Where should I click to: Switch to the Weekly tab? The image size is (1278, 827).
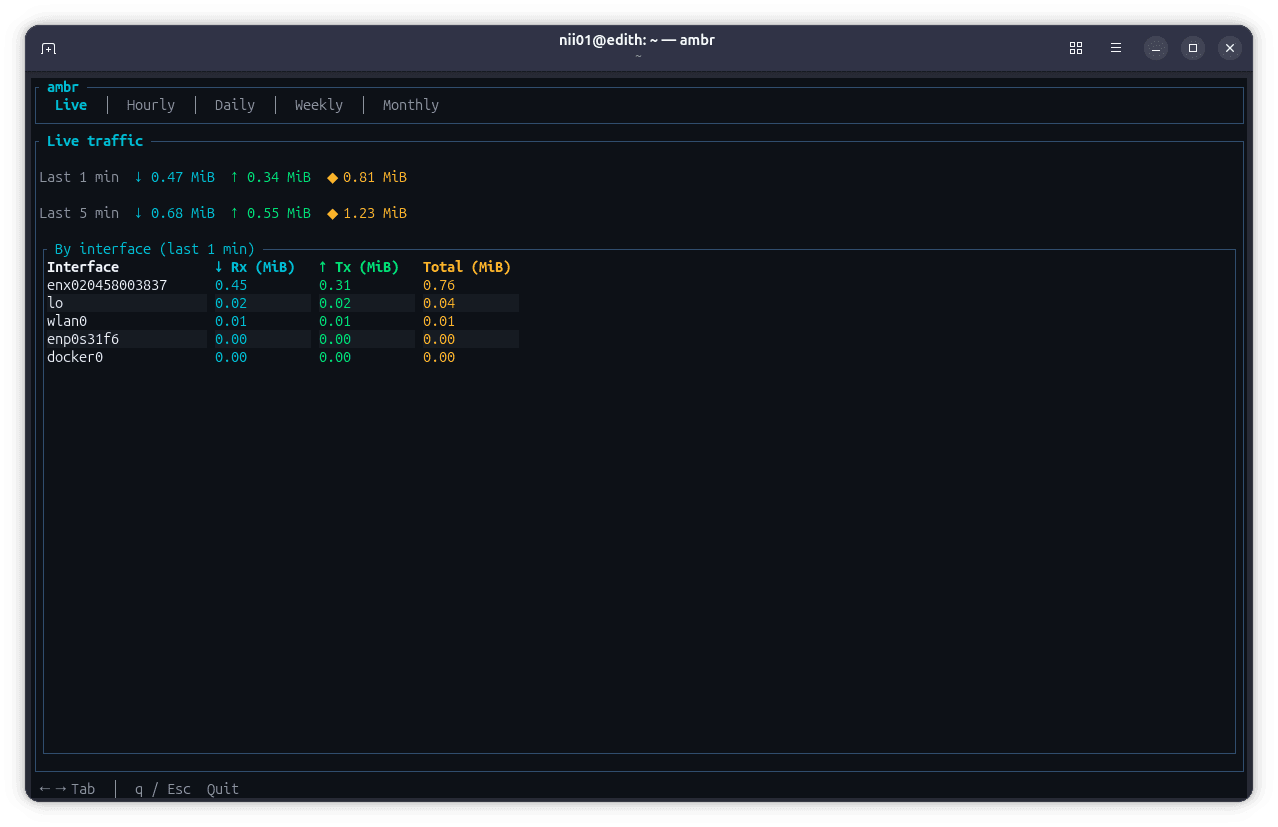319,105
